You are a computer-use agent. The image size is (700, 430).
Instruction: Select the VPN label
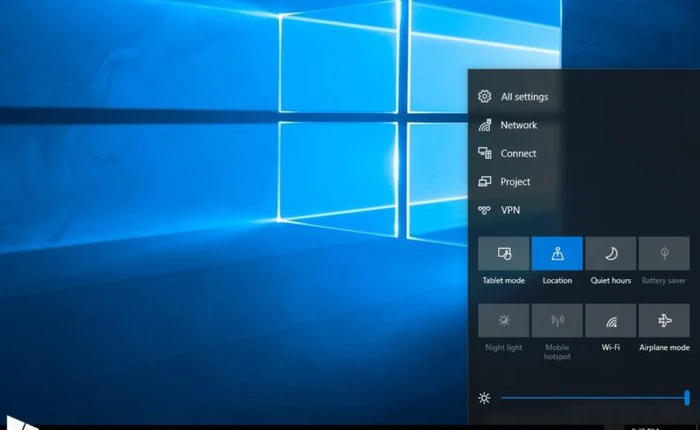point(510,210)
